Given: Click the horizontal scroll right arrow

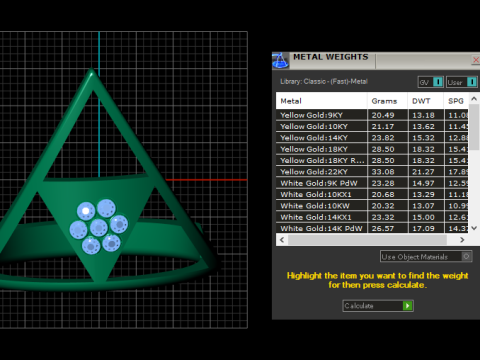Looking at the screenshot, I should click(462, 240).
